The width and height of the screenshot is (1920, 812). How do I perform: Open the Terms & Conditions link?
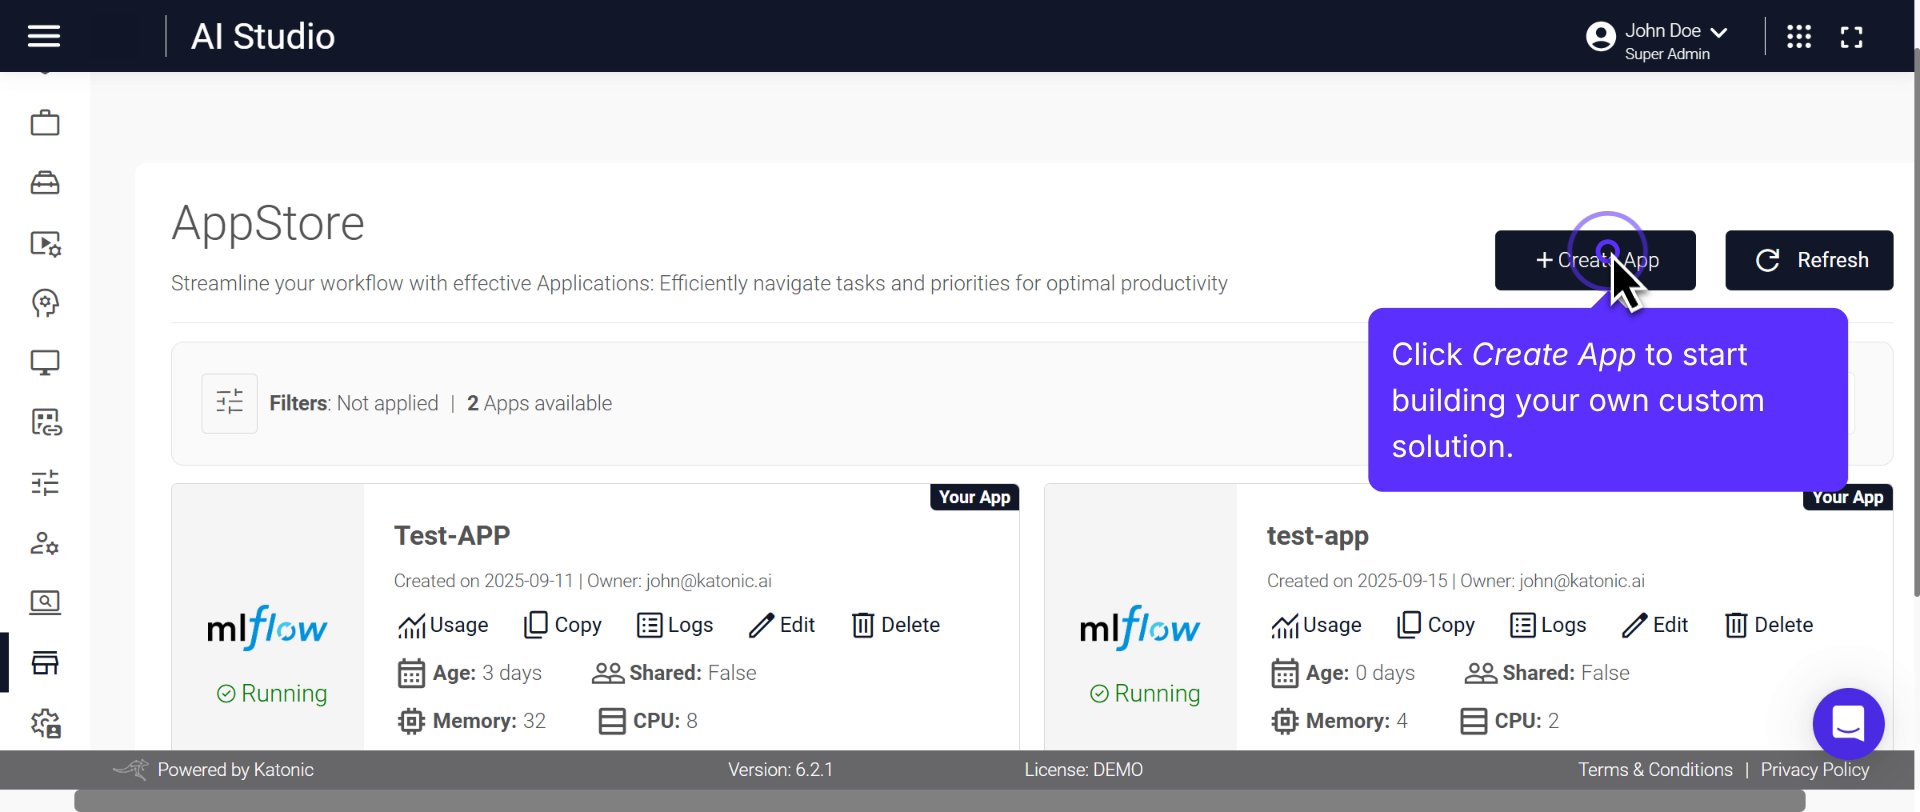[1655, 769]
